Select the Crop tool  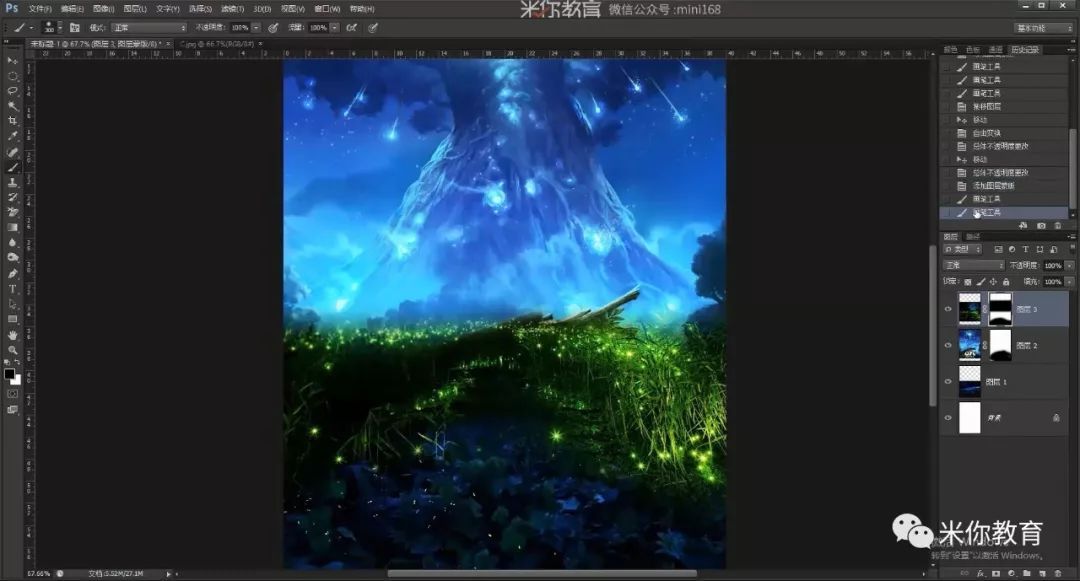[12, 121]
